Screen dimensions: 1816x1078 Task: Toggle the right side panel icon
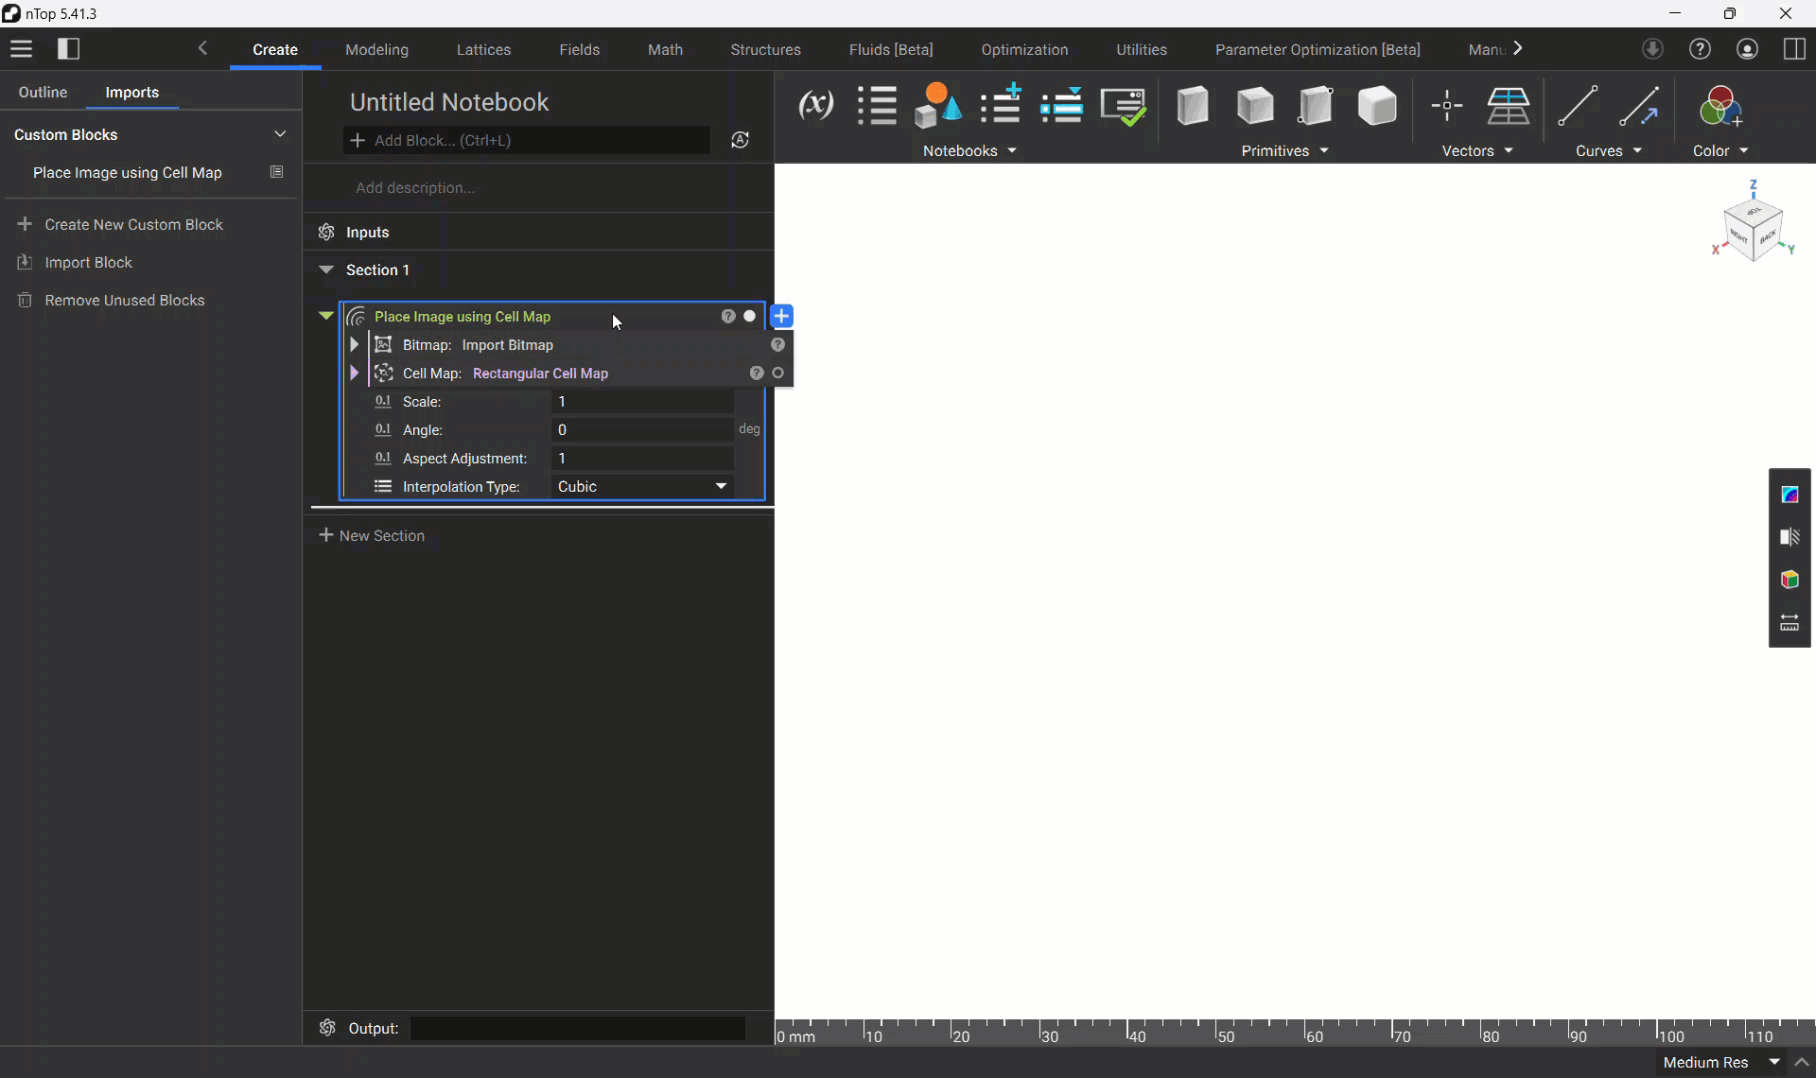1794,49
